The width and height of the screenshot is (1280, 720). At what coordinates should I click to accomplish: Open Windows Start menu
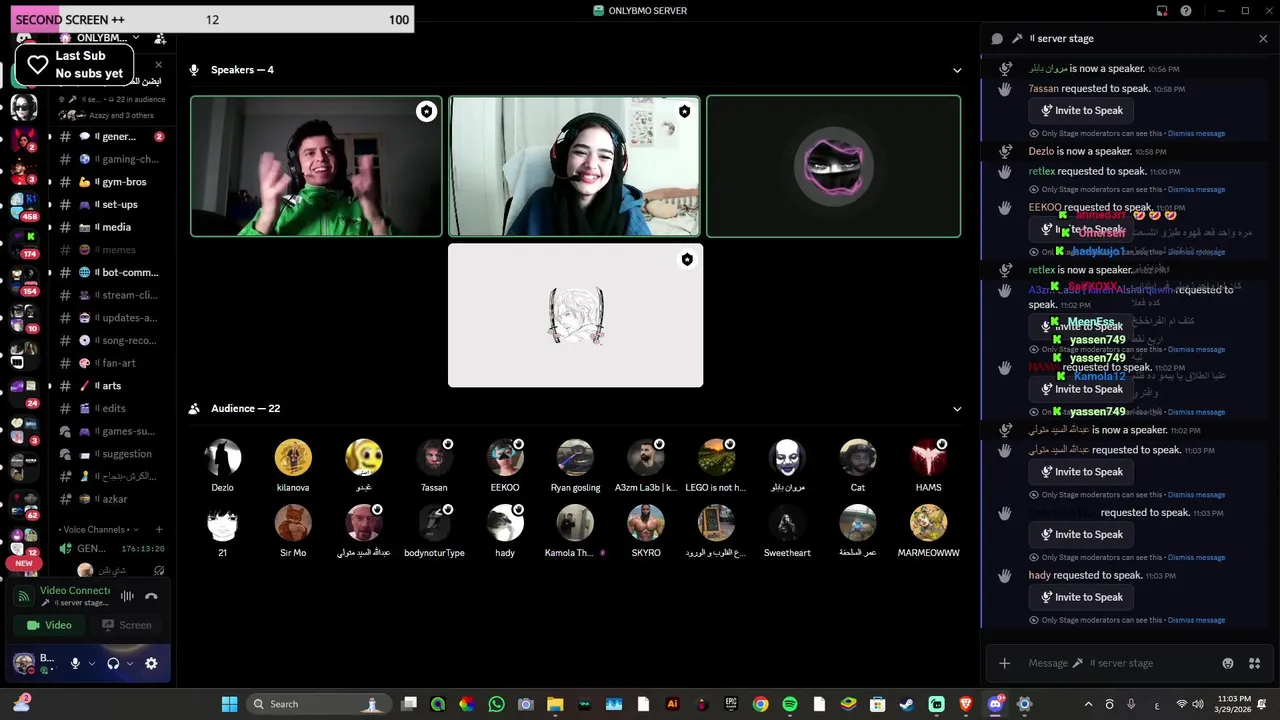coord(229,704)
